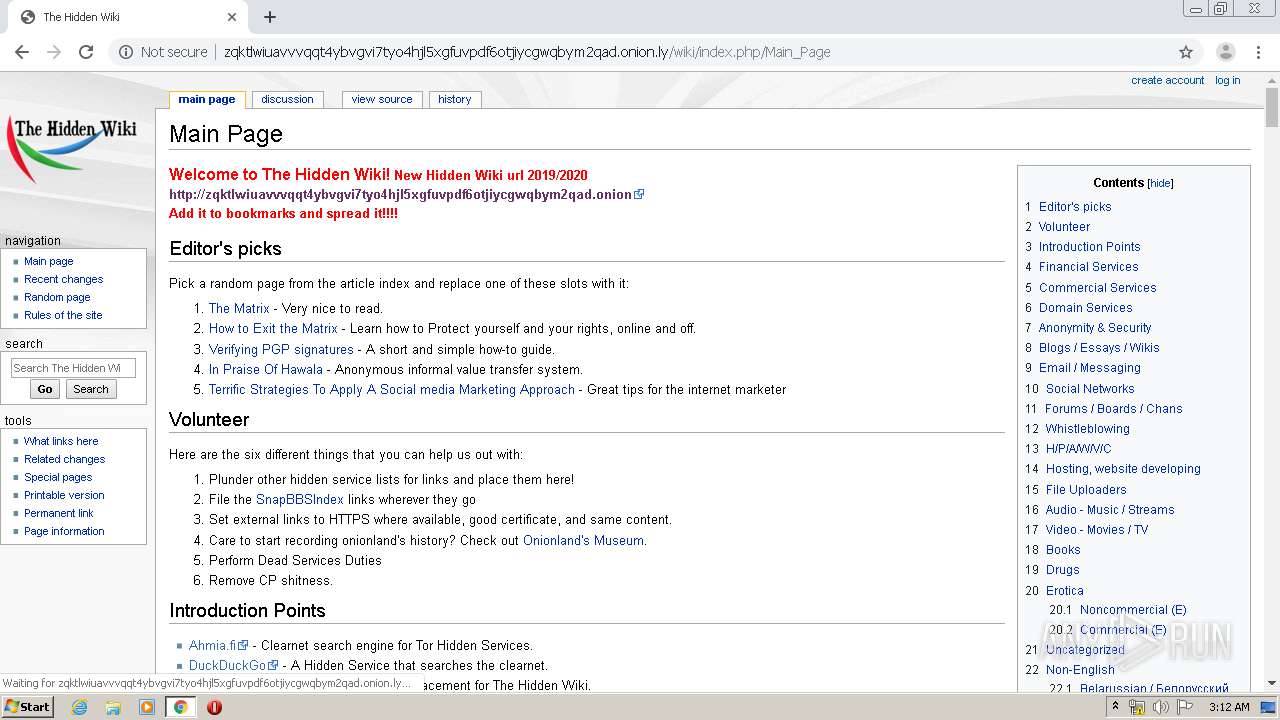Select the Chrome taskbar button
1280x720 pixels.
click(180, 707)
